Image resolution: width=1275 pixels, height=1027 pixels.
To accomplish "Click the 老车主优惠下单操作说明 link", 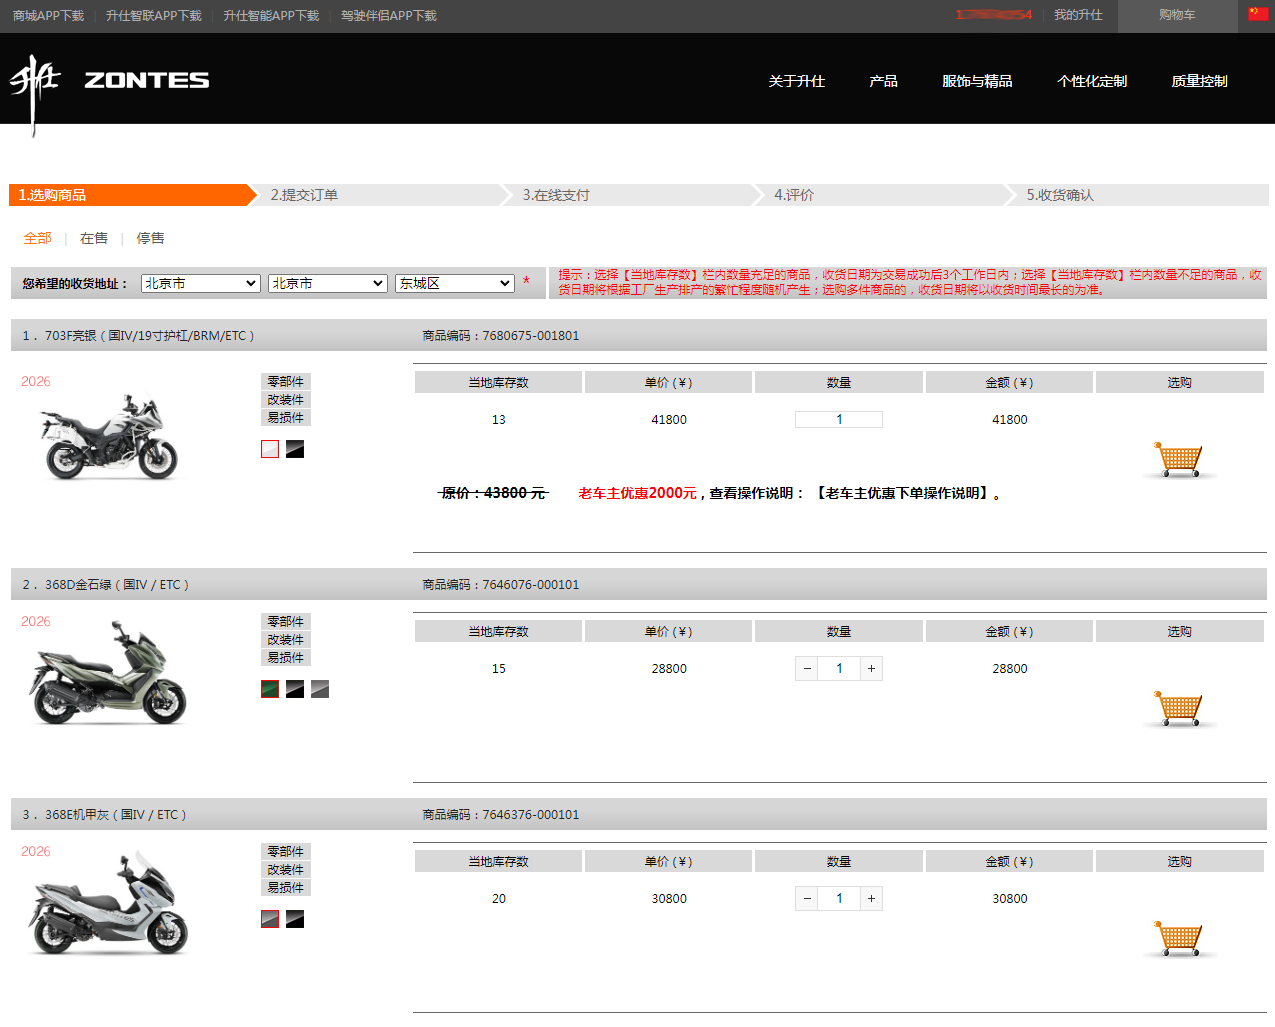I will pos(904,493).
